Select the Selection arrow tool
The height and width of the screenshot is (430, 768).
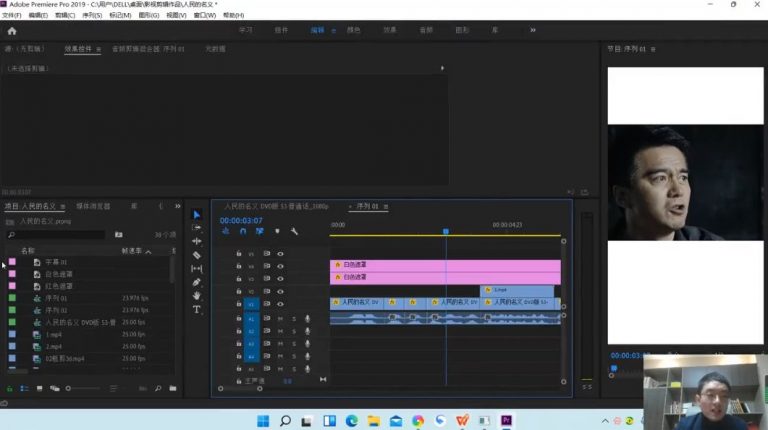[x=197, y=214]
